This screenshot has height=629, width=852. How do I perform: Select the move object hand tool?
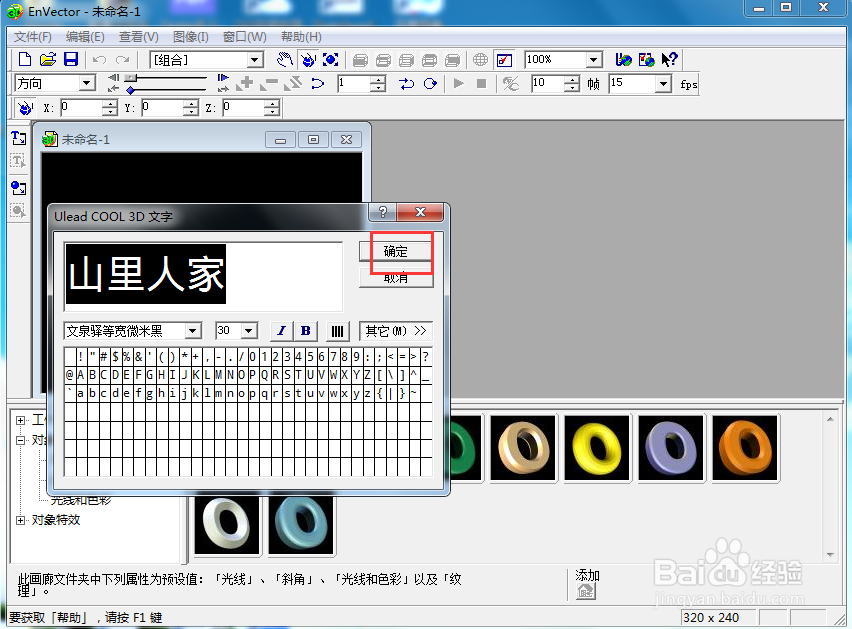tap(285, 59)
